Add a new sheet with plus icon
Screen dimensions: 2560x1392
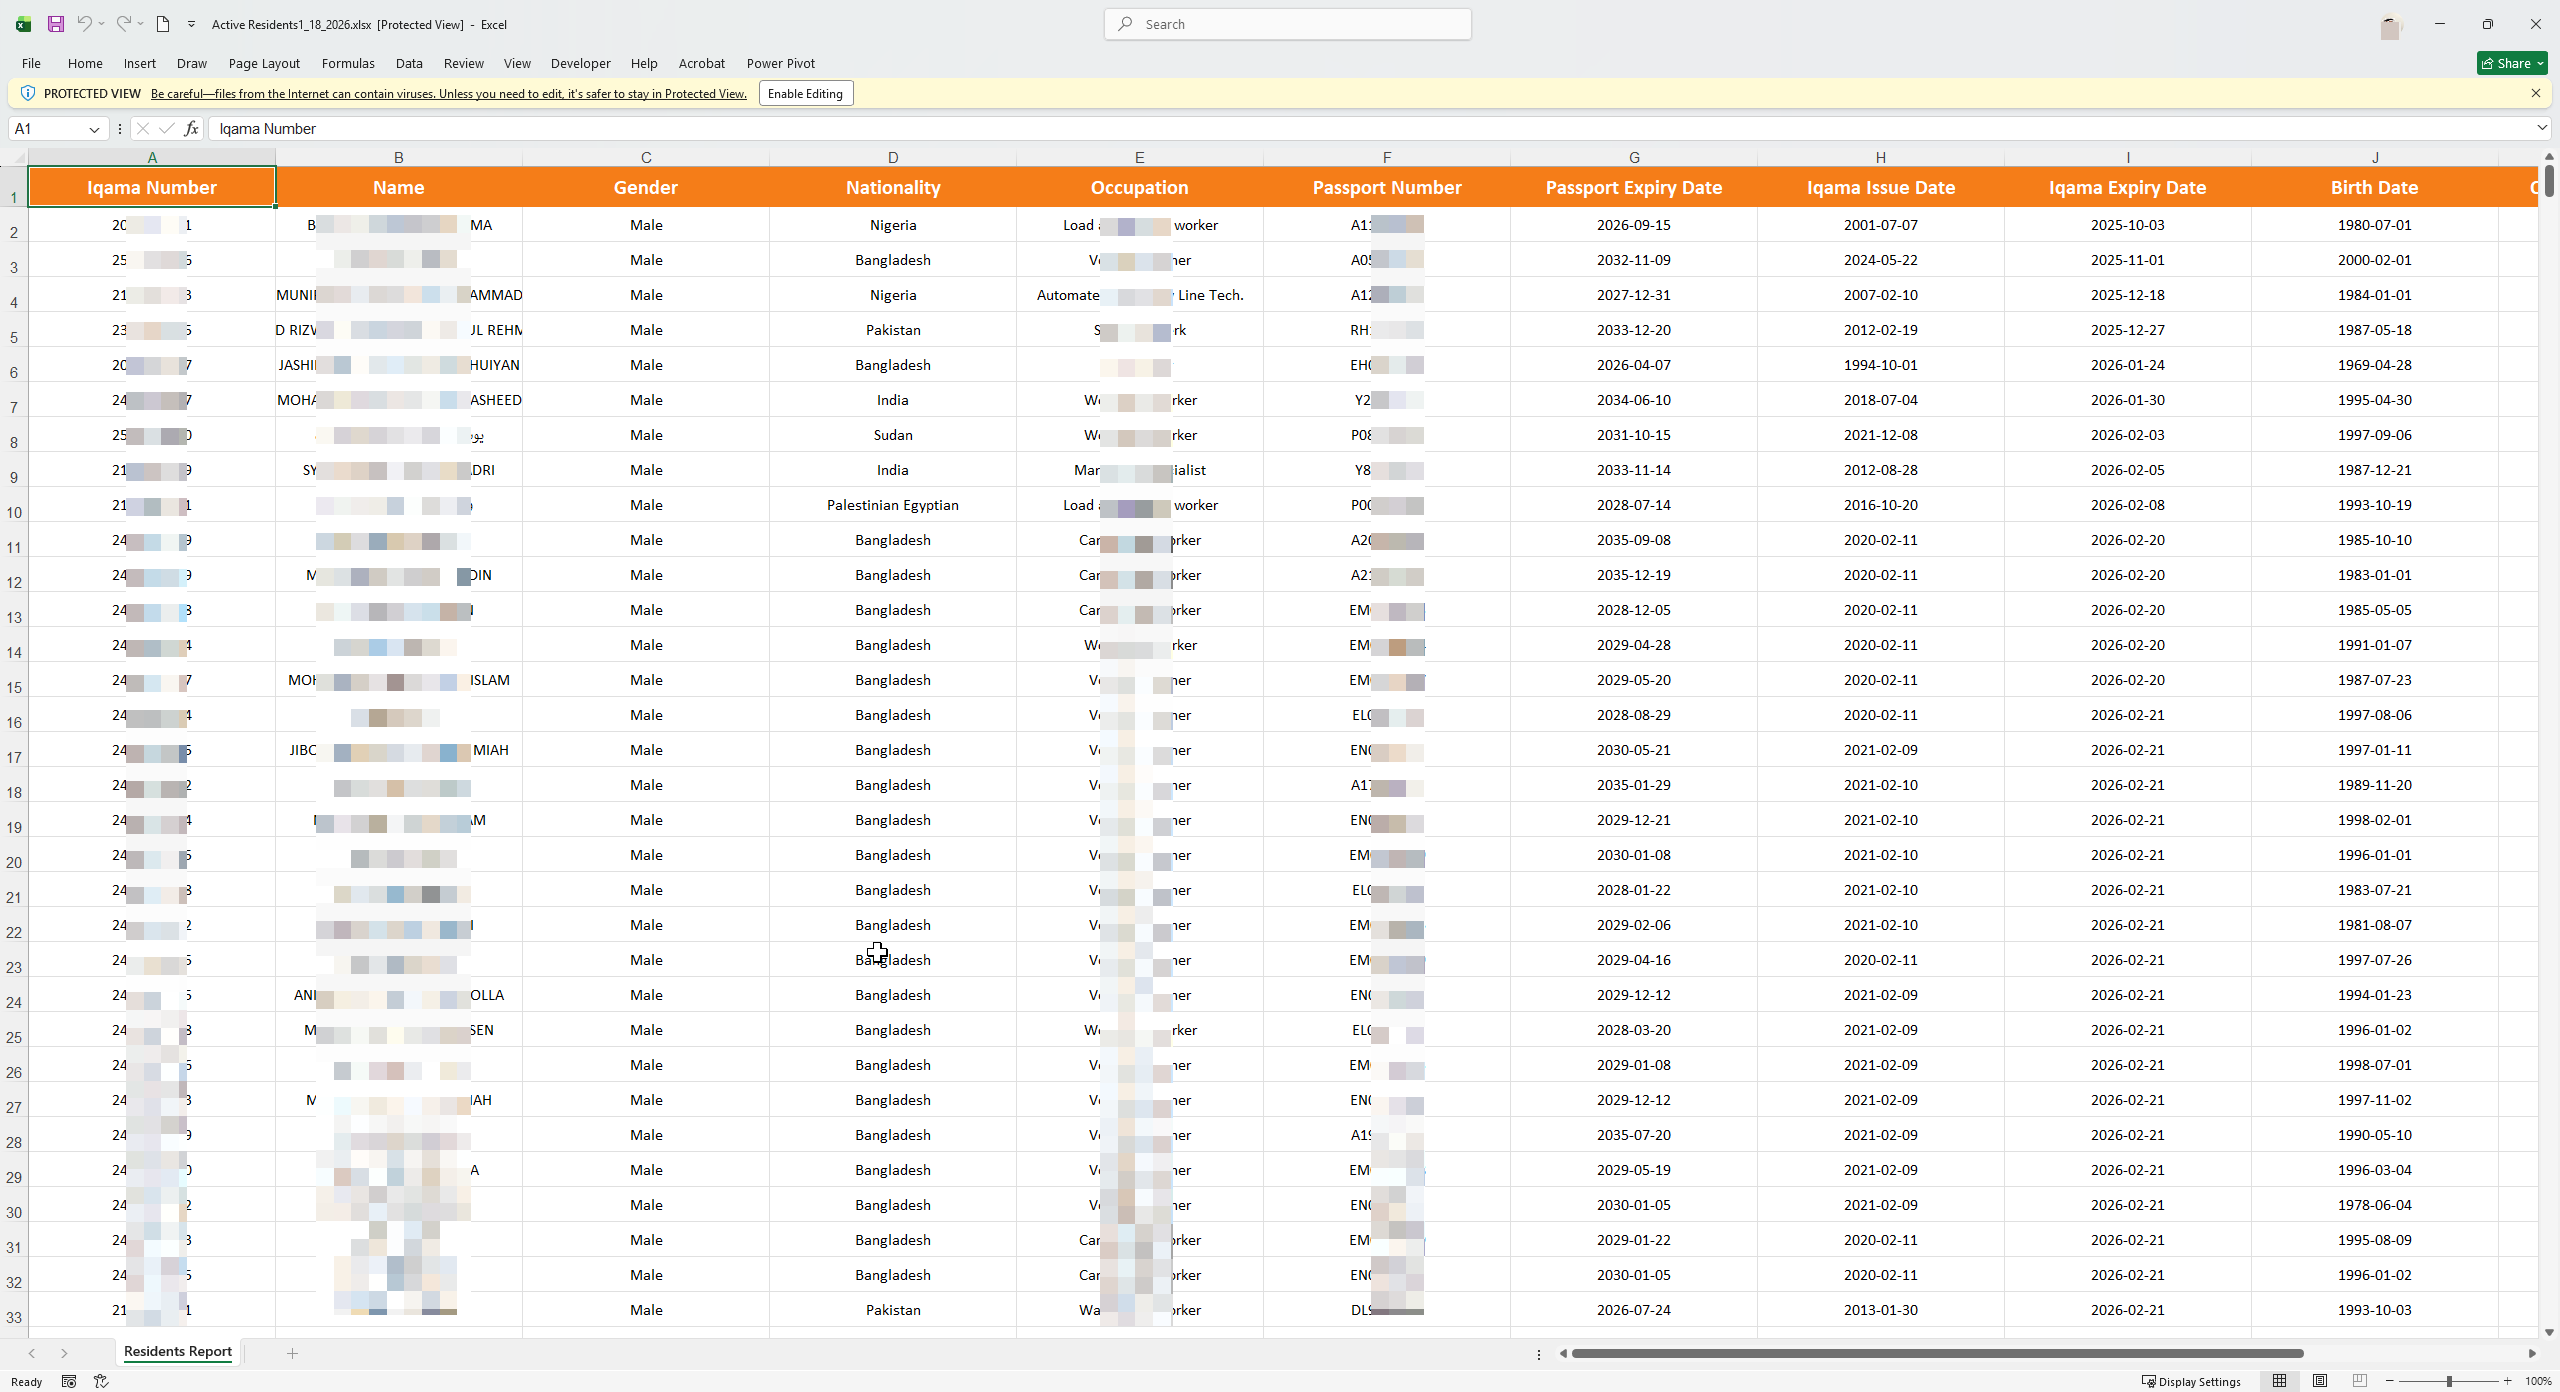tap(292, 1353)
